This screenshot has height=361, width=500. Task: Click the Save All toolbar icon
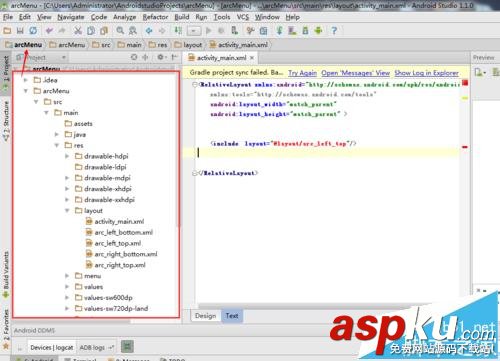coord(20,31)
